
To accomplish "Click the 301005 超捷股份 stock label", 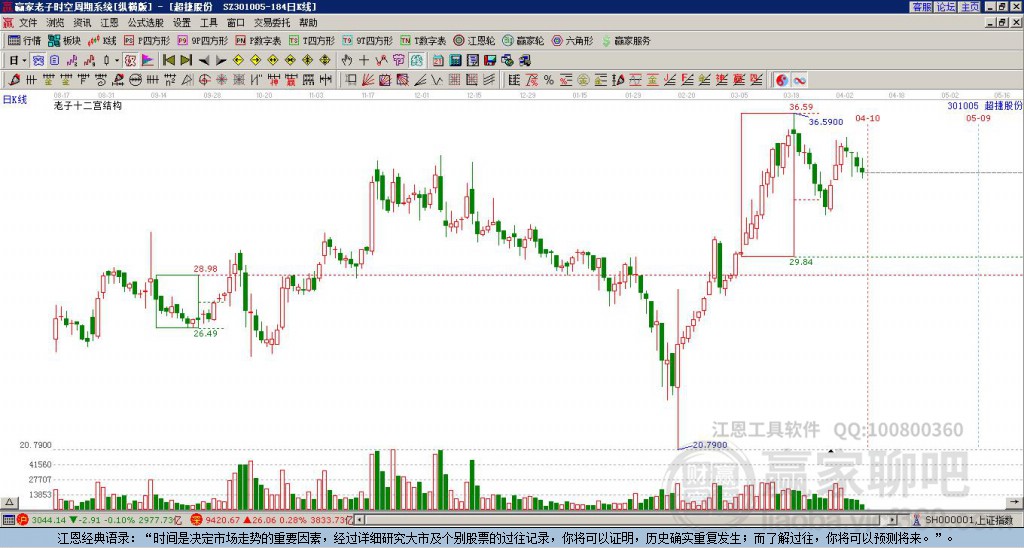I will point(985,105).
